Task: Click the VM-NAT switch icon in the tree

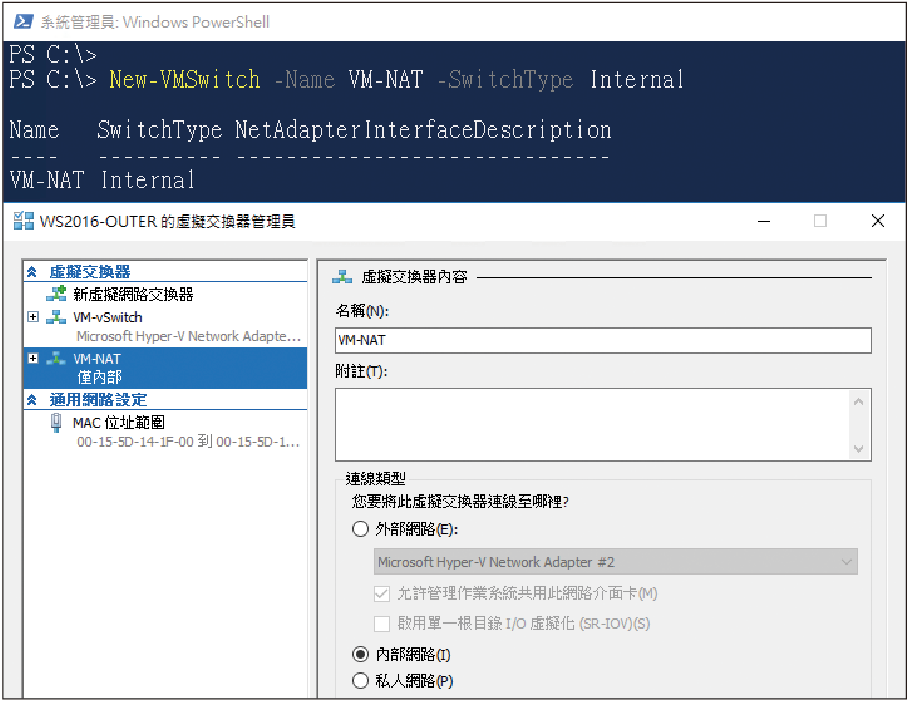Action: coord(56,359)
